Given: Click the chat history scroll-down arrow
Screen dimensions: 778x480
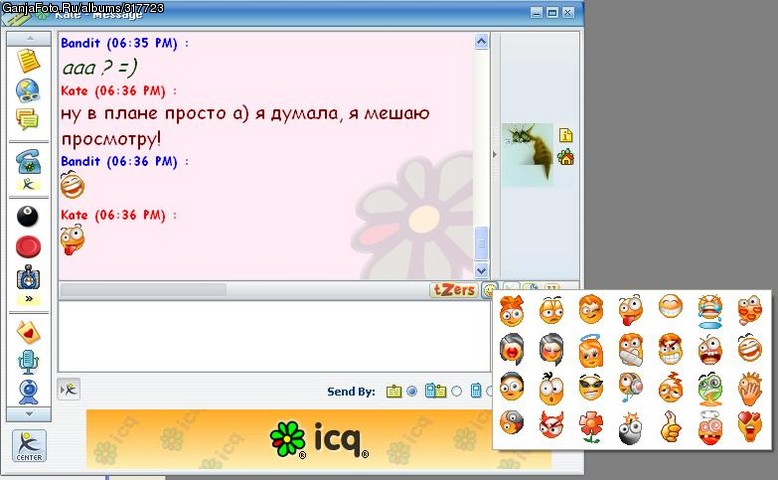Looking at the screenshot, I should pos(481,271).
